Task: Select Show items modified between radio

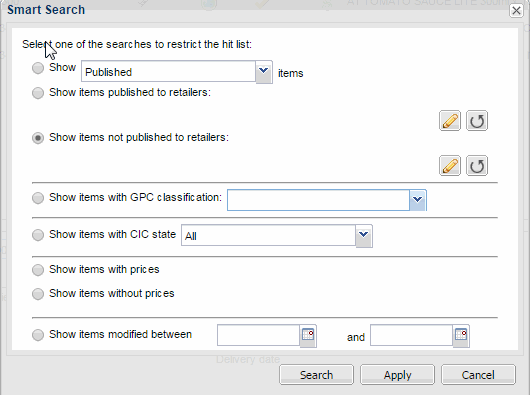Action: pos(38,335)
